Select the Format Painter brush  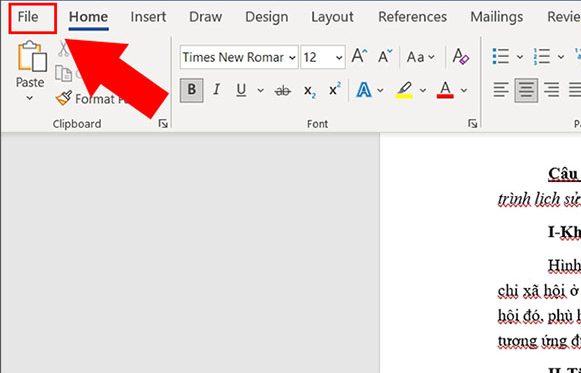64,99
